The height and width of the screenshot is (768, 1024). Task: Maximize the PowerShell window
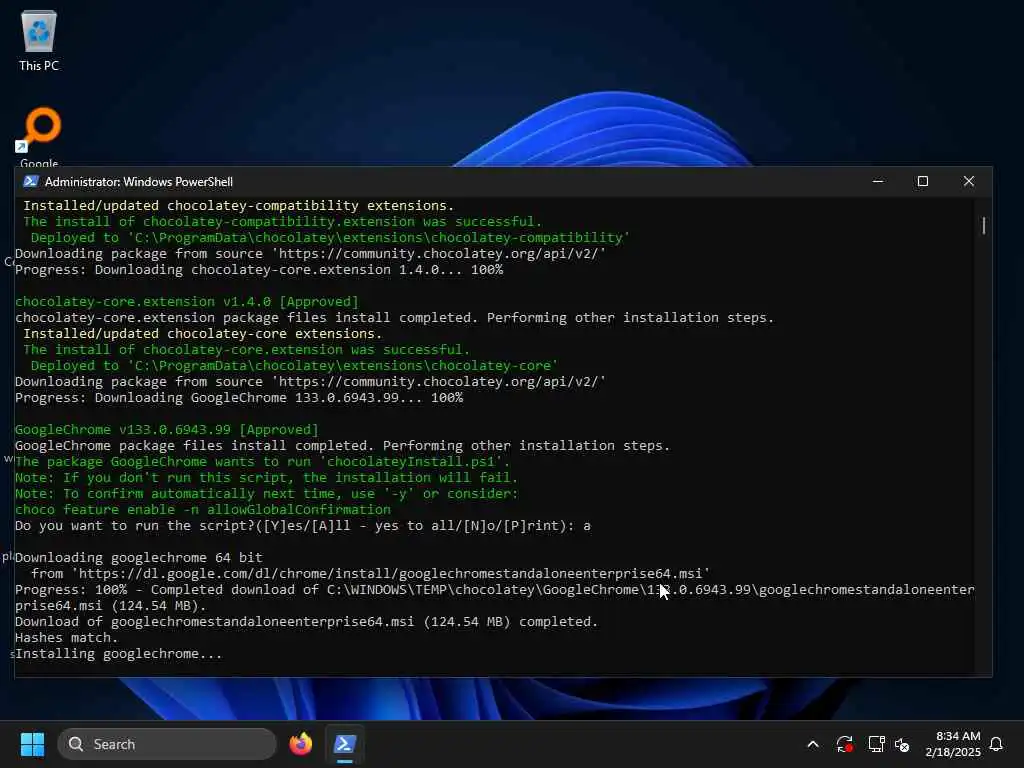(923, 182)
